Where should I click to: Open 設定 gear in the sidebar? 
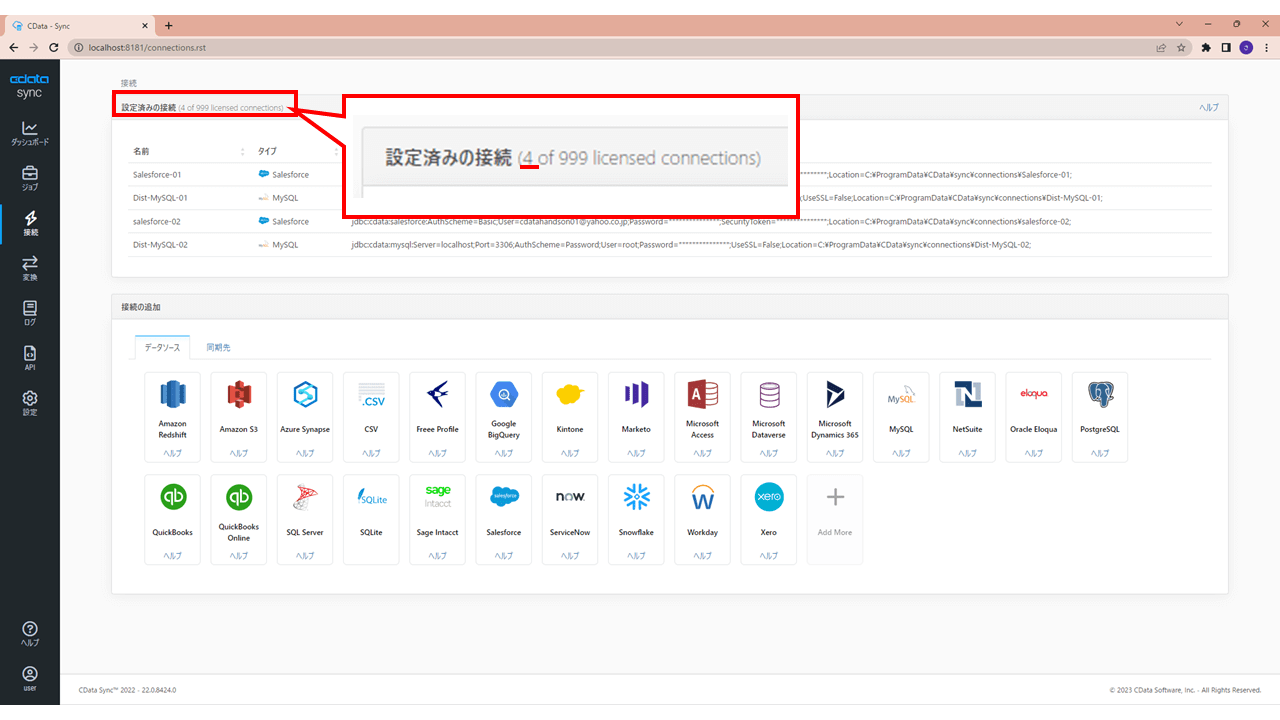[30, 403]
